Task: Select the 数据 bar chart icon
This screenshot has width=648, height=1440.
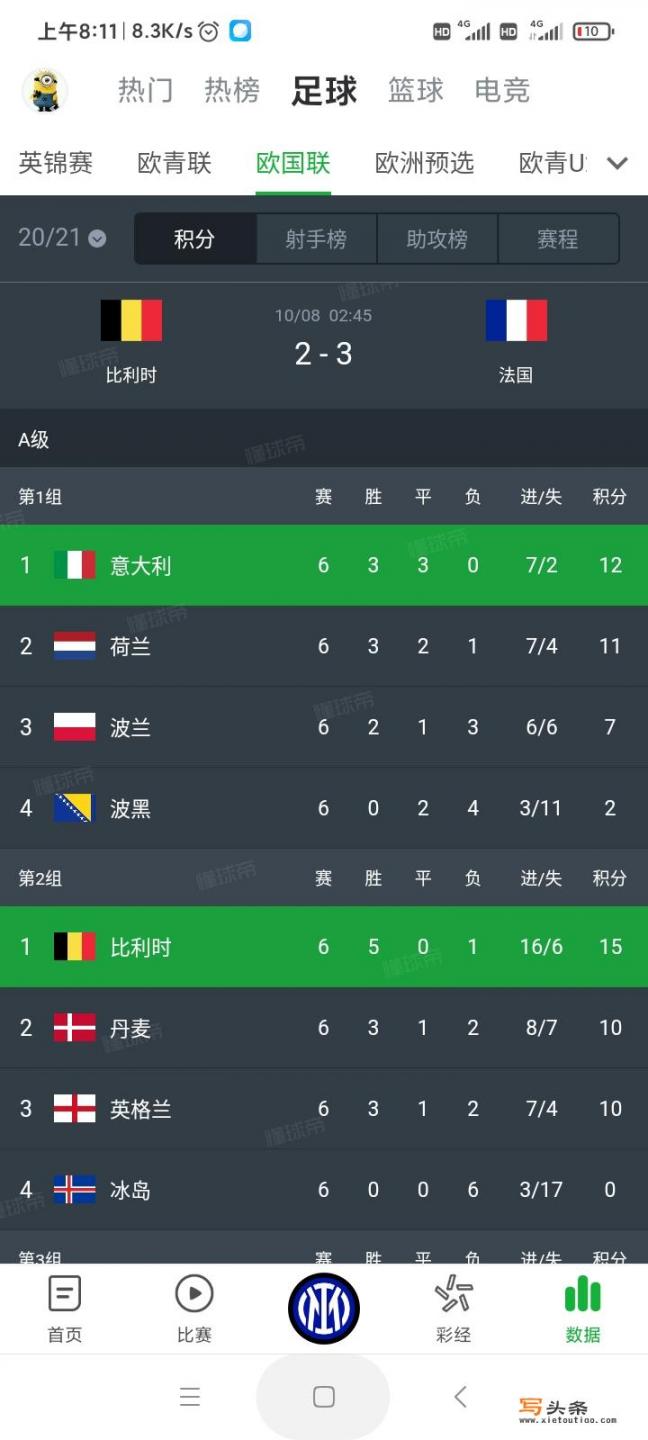Action: pos(583,1294)
